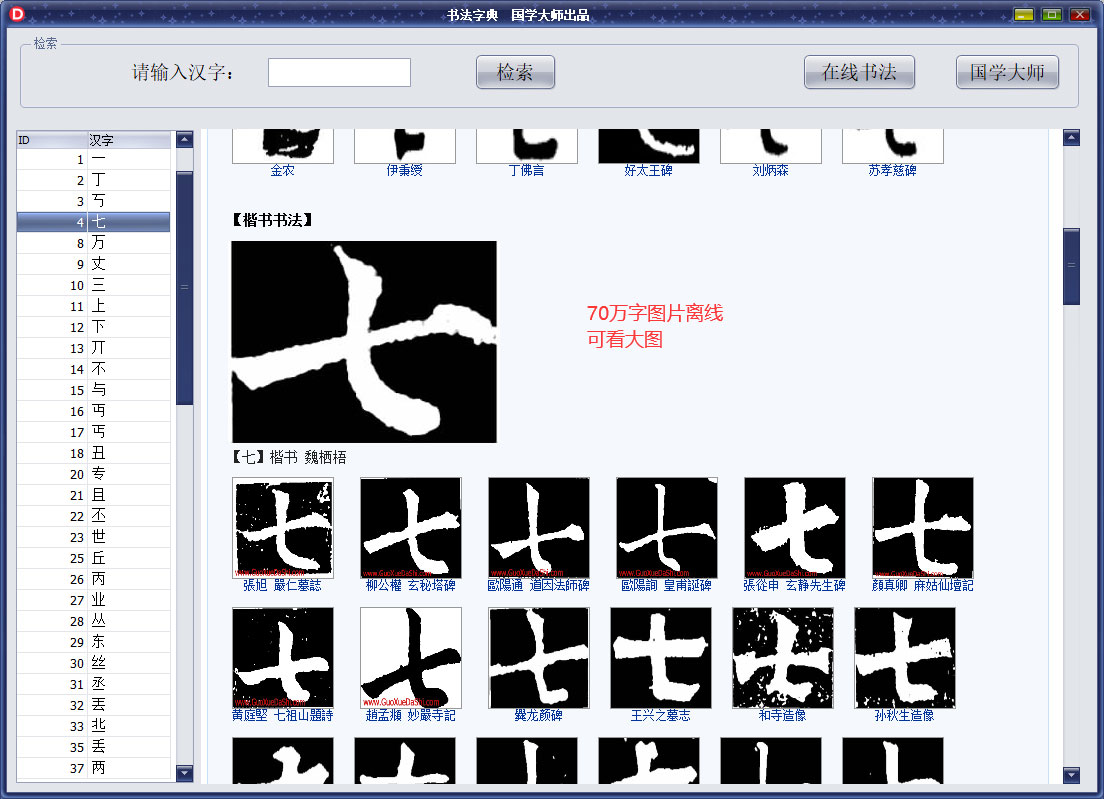Click the 苏孝慈碑 link
The image size is (1104, 799).
pyautogui.click(x=892, y=170)
